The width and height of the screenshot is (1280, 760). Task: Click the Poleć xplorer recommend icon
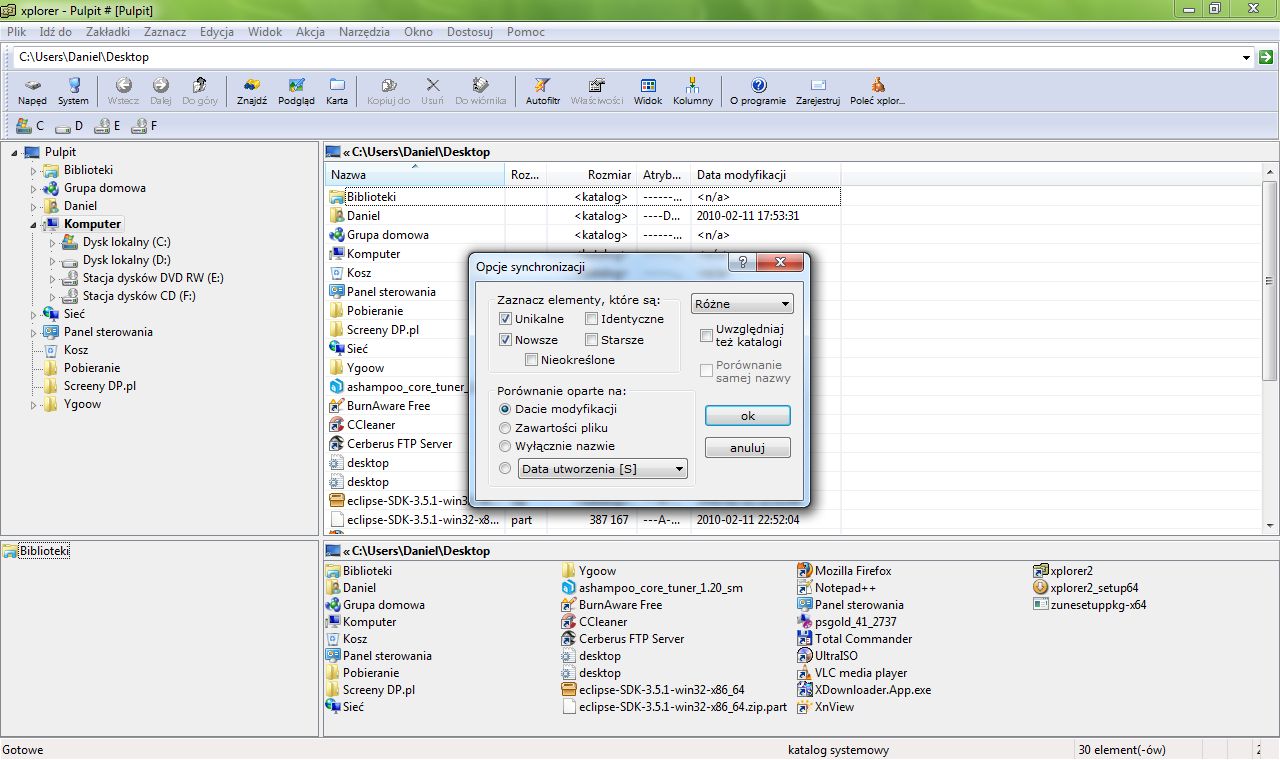click(x=877, y=91)
